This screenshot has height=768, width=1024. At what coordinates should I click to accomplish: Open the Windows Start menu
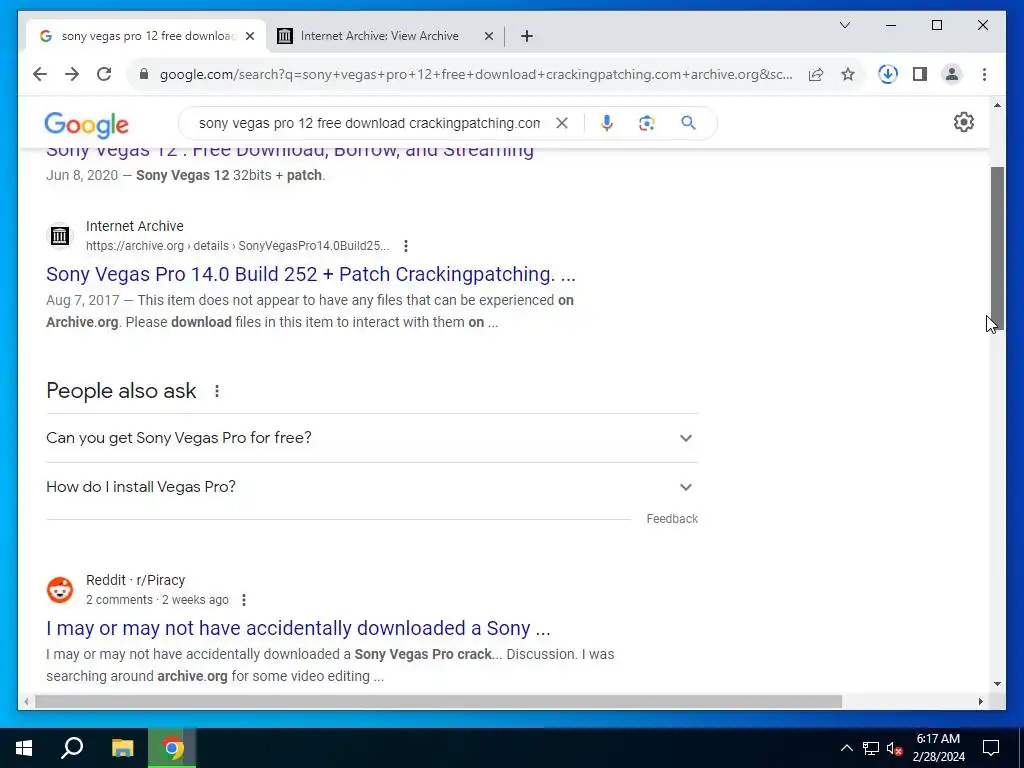click(24, 748)
